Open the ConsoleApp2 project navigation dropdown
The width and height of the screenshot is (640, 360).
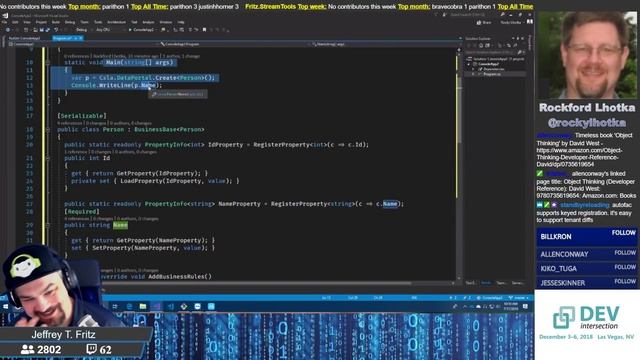pos(84,44)
